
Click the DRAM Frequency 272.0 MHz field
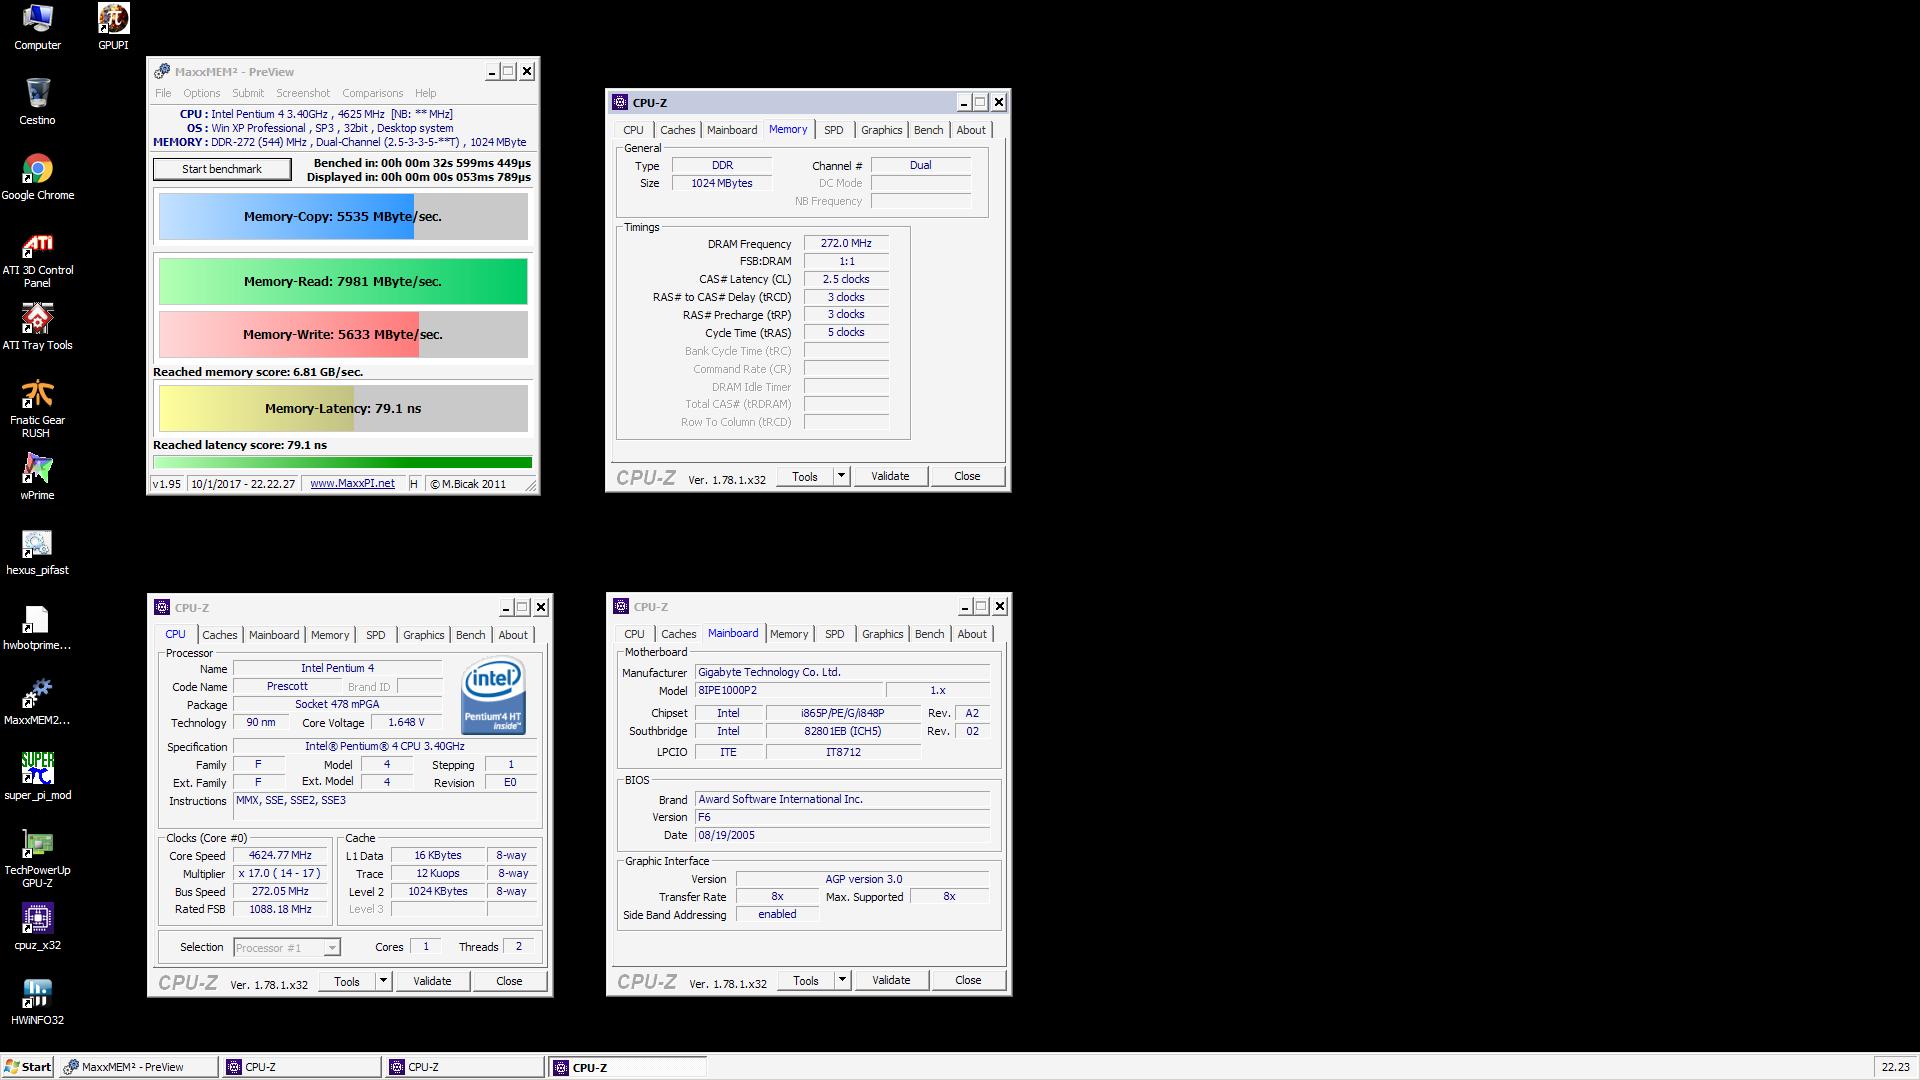[x=846, y=243]
